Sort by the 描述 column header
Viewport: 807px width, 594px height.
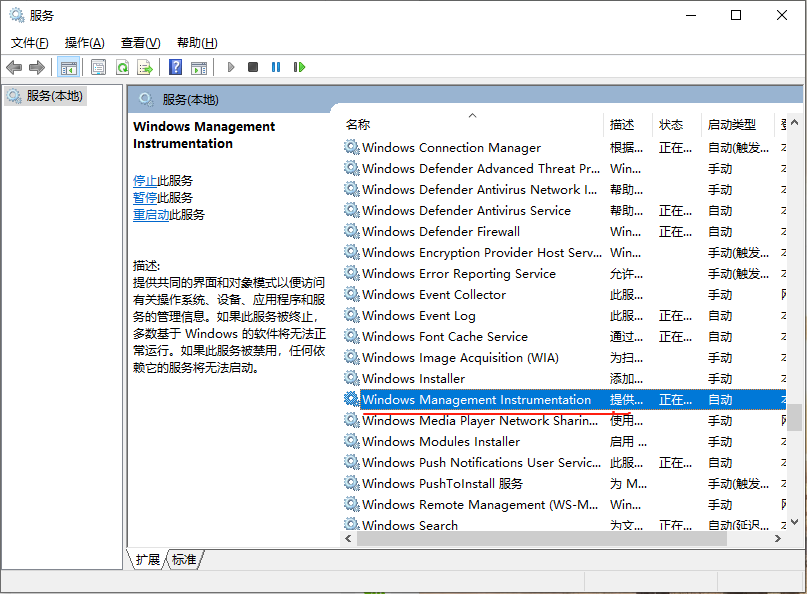[627, 125]
